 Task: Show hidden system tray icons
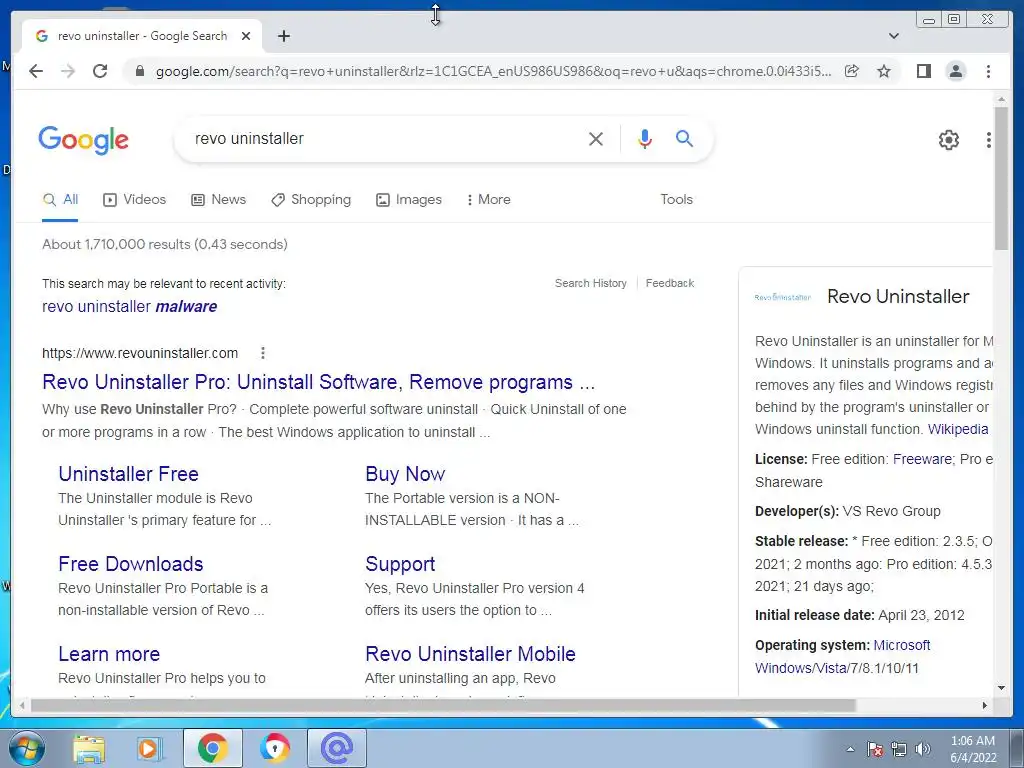pyautogui.click(x=850, y=749)
